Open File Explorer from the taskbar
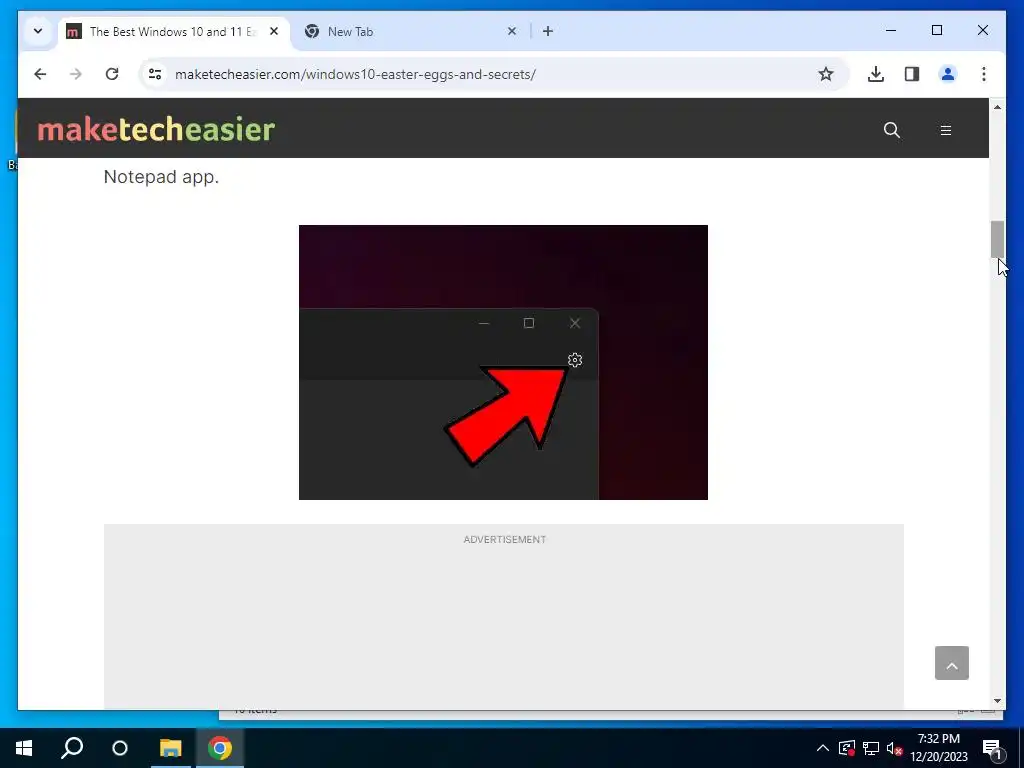This screenshot has height=768, width=1024. click(x=170, y=748)
